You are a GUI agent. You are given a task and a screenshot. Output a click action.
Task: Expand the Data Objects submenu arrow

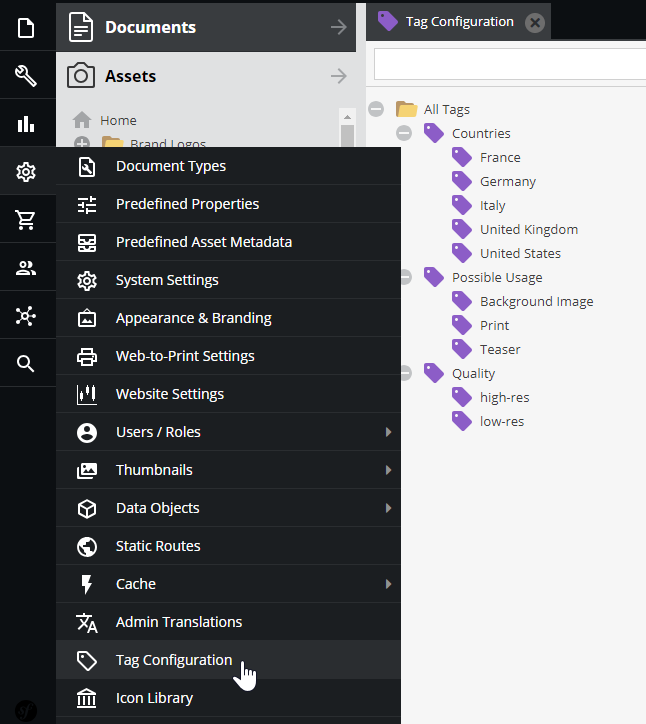click(388, 508)
